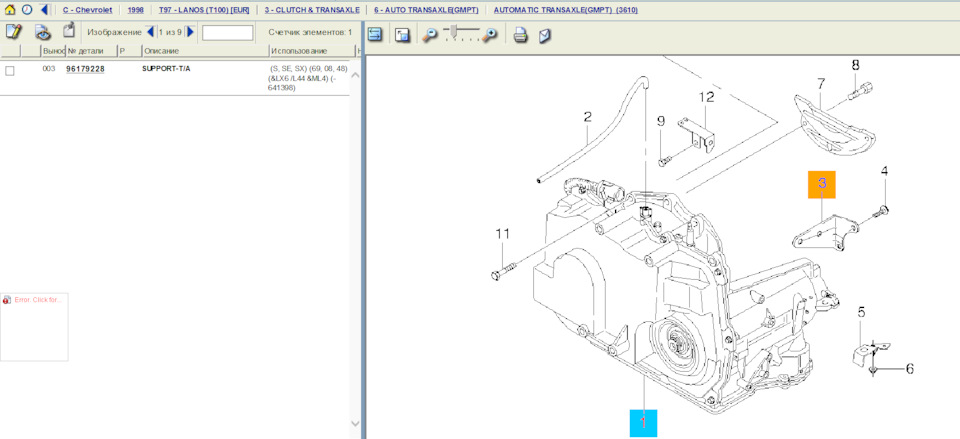Select callout 5 in diagram
Viewport: 960px width, 439px height.
click(x=861, y=312)
